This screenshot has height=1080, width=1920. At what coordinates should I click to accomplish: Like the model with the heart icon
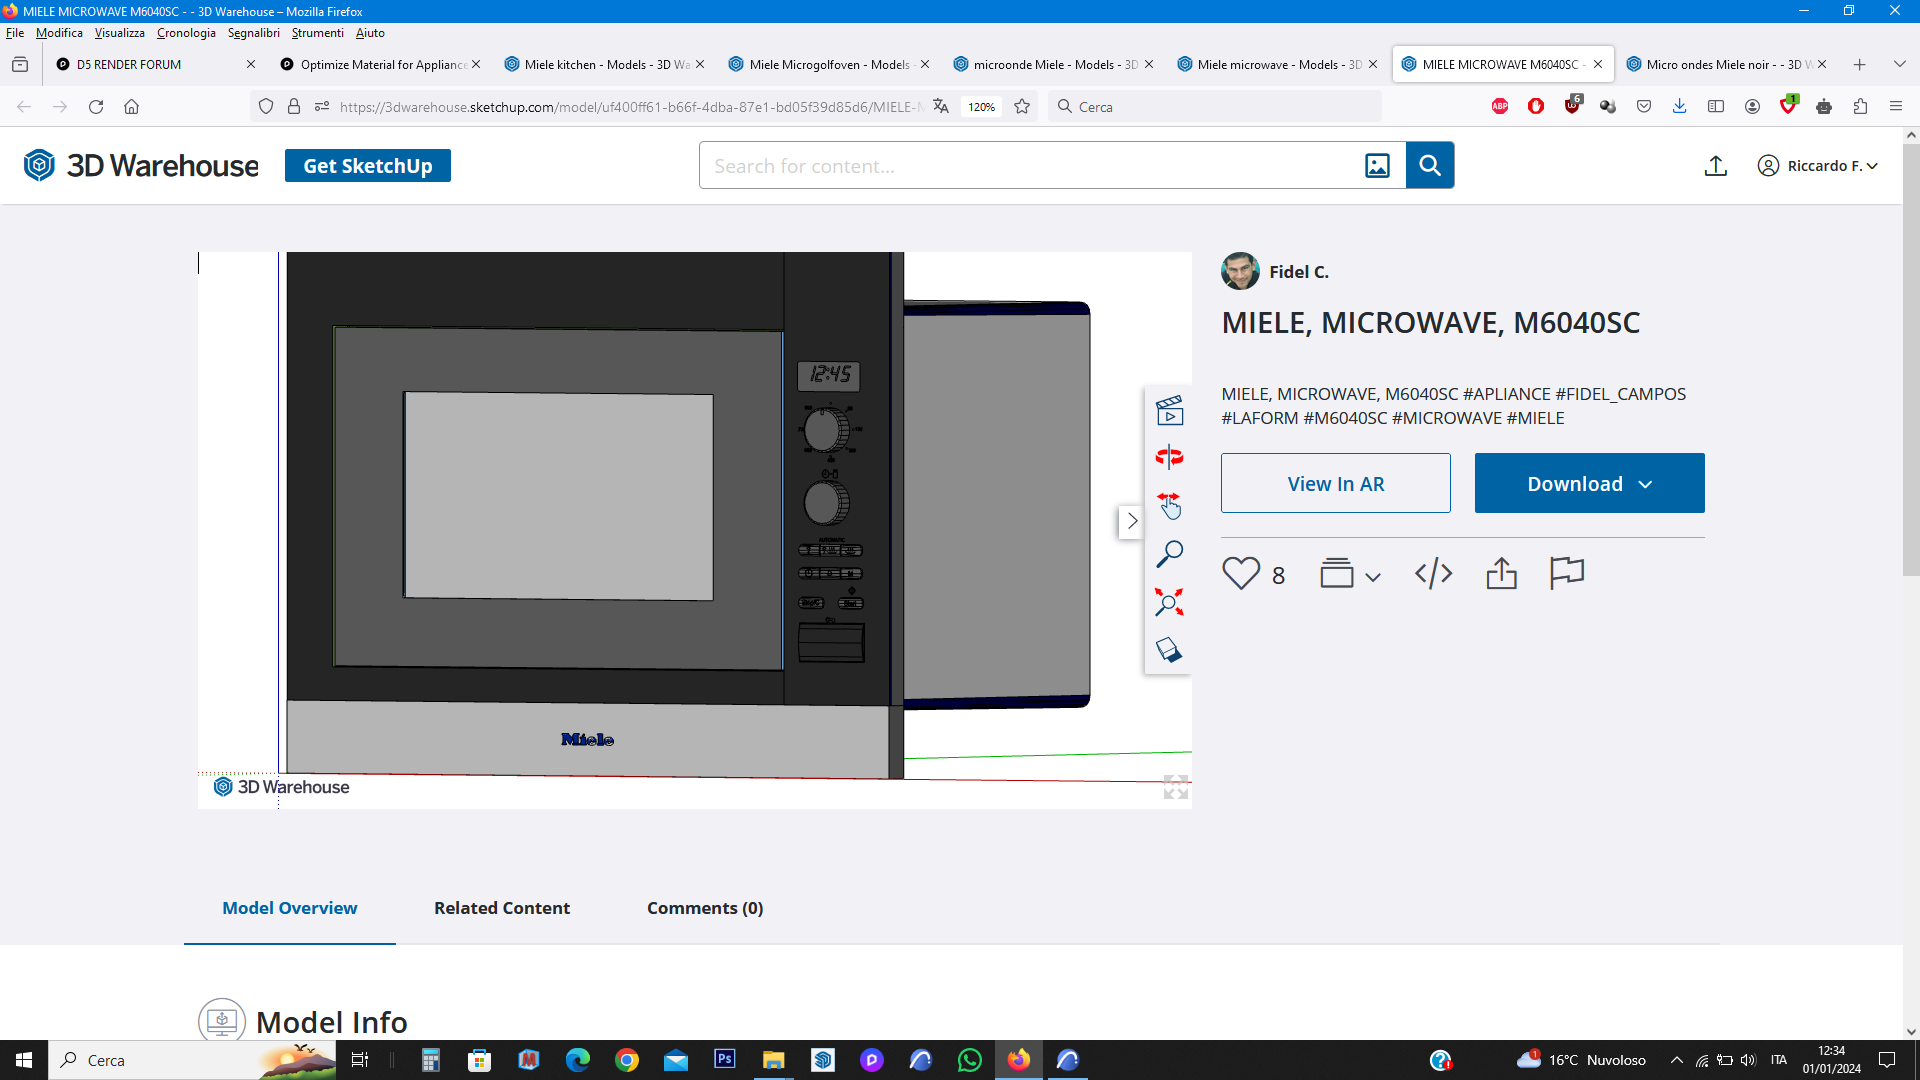pyautogui.click(x=1241, y=573)
